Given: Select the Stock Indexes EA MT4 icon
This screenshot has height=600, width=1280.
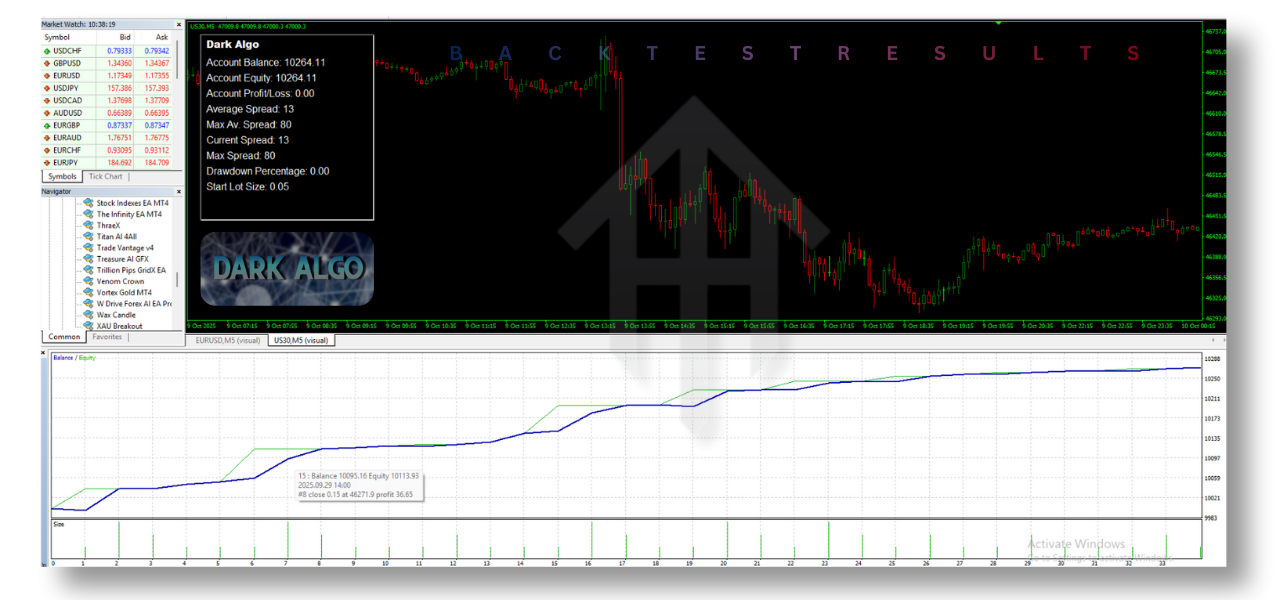Looking at the screenshot, I should pos(88,203).
